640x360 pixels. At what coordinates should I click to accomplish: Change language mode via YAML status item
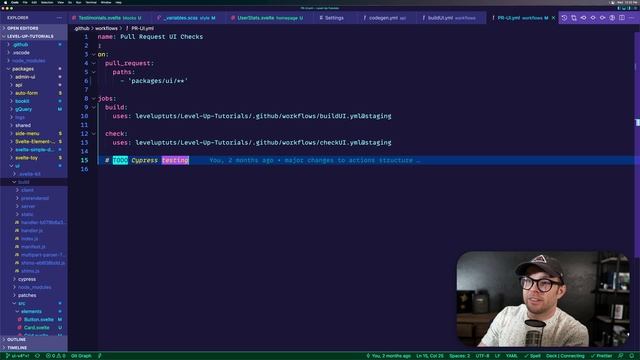pos(511,356)
